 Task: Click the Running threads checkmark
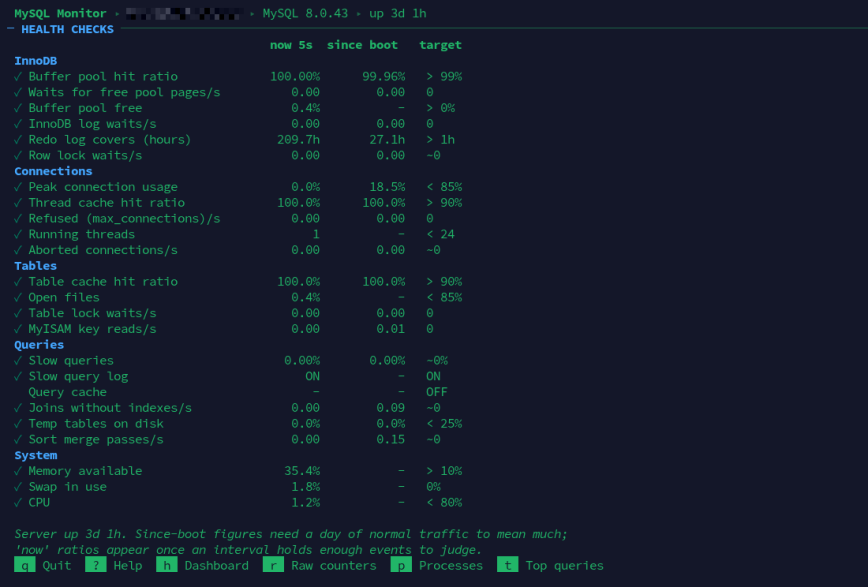[x=18, y=234]
